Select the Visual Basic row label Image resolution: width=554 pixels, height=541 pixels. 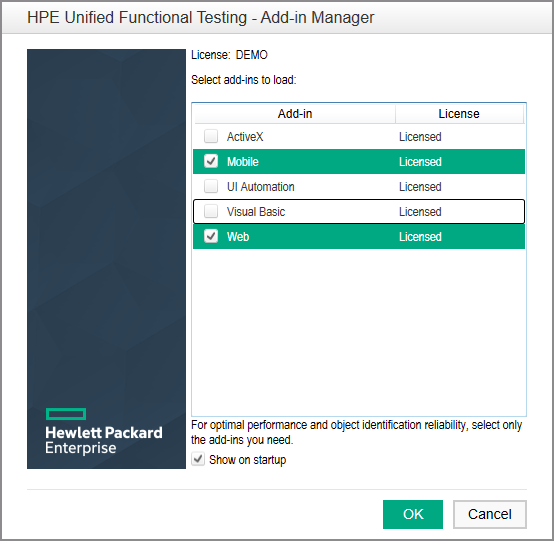pyautogui.click(x=256, y=212)
